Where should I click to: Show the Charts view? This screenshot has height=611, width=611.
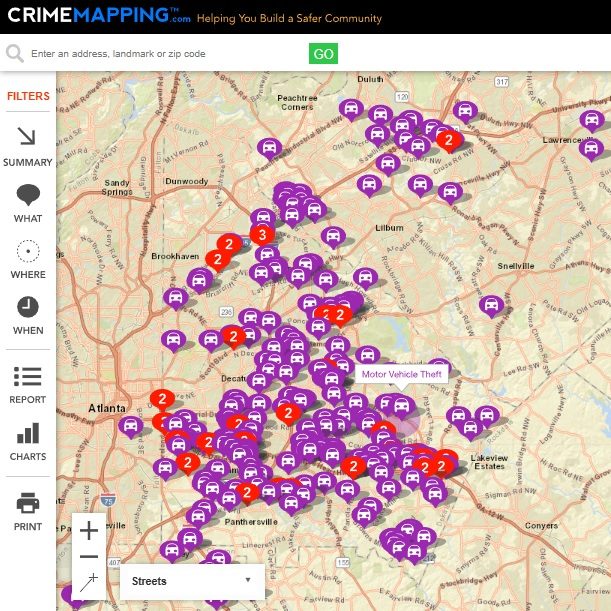(x=28, y=440)
